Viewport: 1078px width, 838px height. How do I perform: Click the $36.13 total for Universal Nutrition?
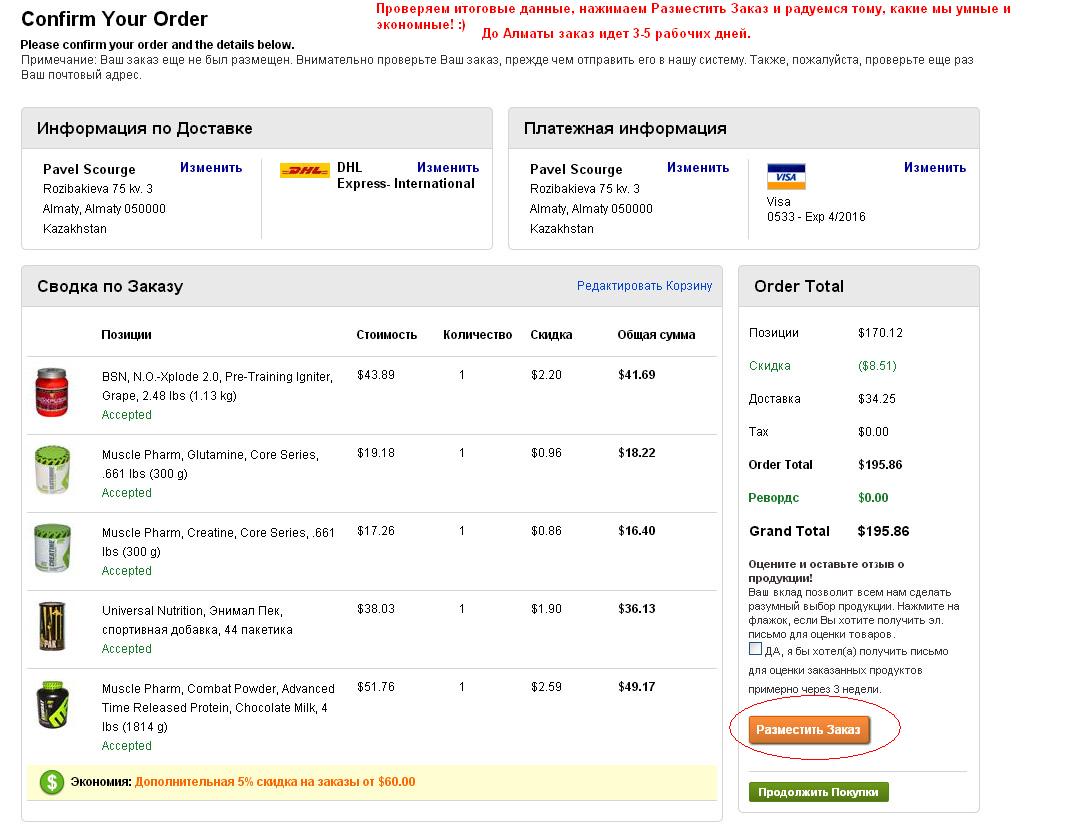point(637,608)
